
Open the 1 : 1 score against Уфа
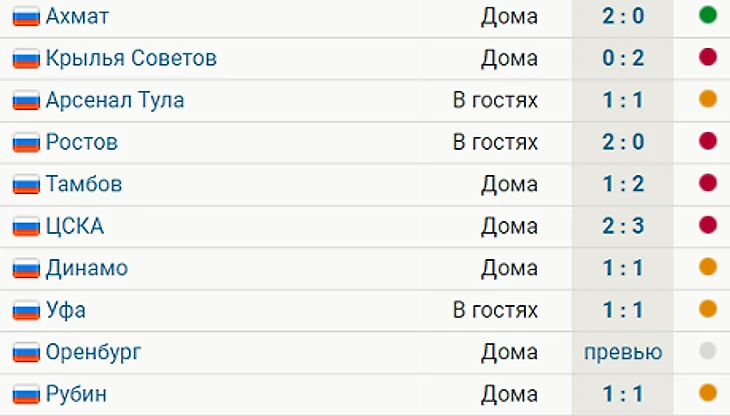[623, 310]
